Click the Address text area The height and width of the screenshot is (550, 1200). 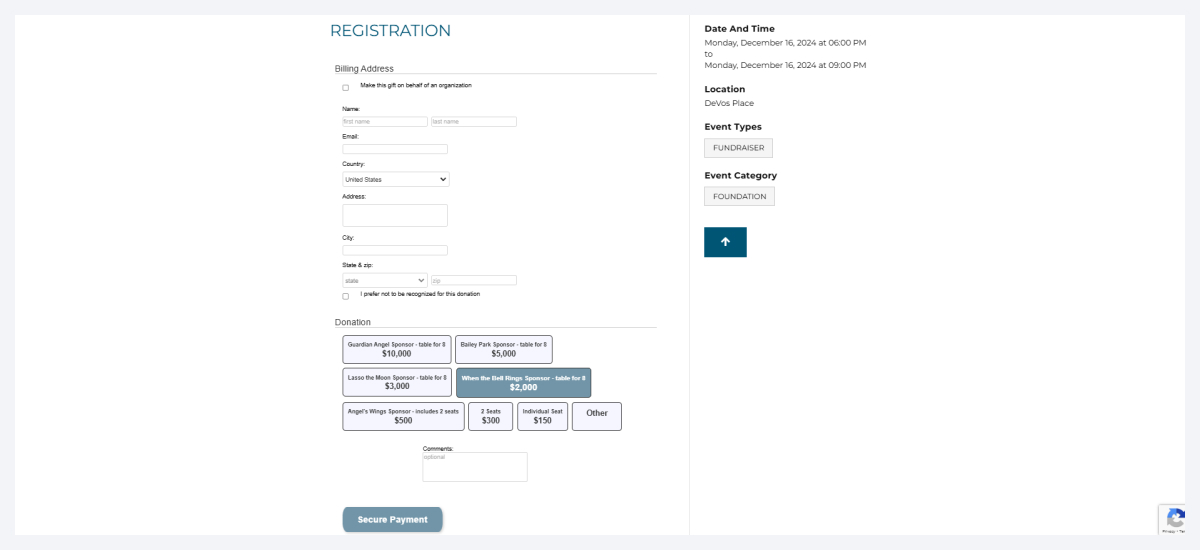point(395,215)
